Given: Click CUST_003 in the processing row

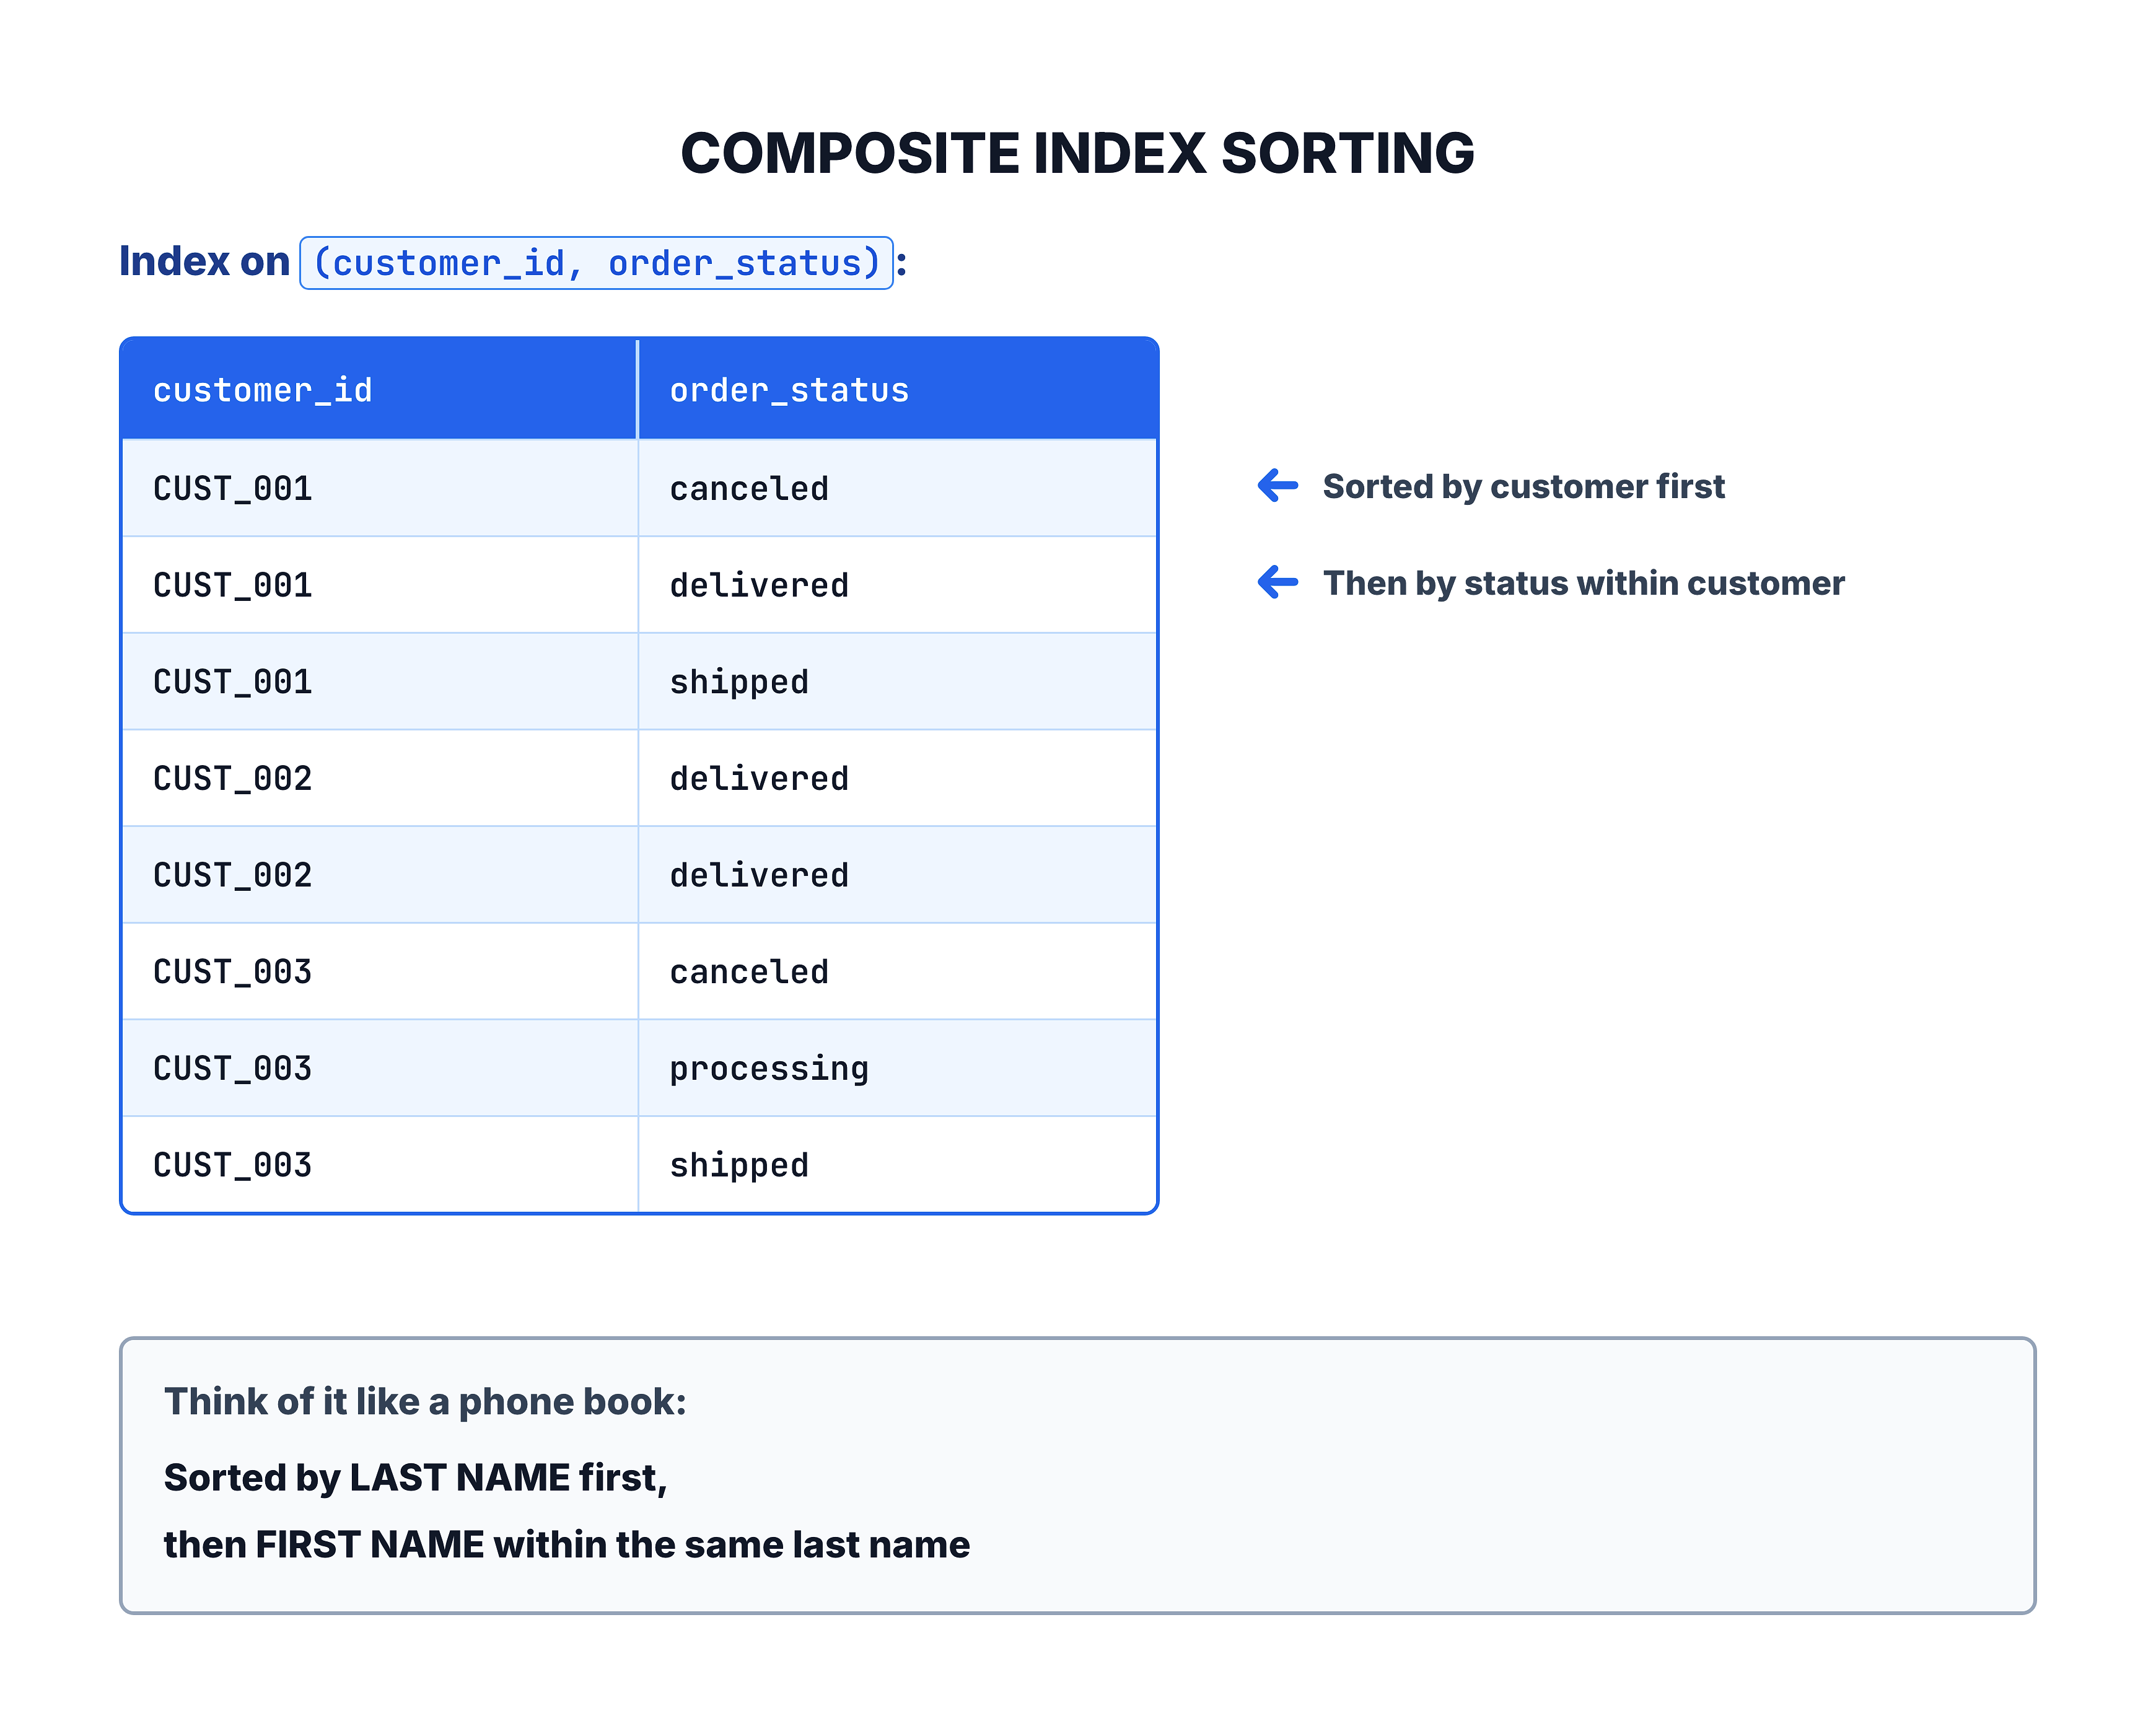Looking at the screenshot, I should coord(232,1068).
